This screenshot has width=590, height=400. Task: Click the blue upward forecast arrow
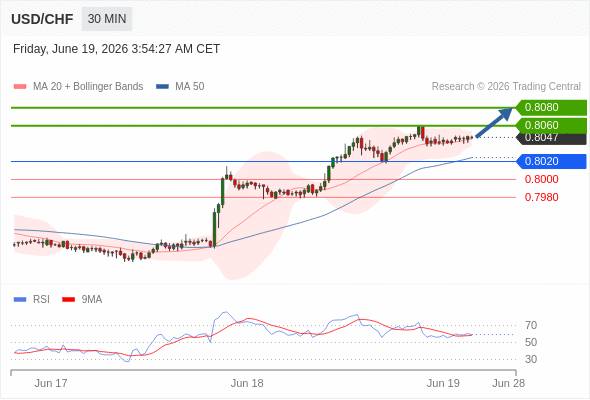point(494,123)
